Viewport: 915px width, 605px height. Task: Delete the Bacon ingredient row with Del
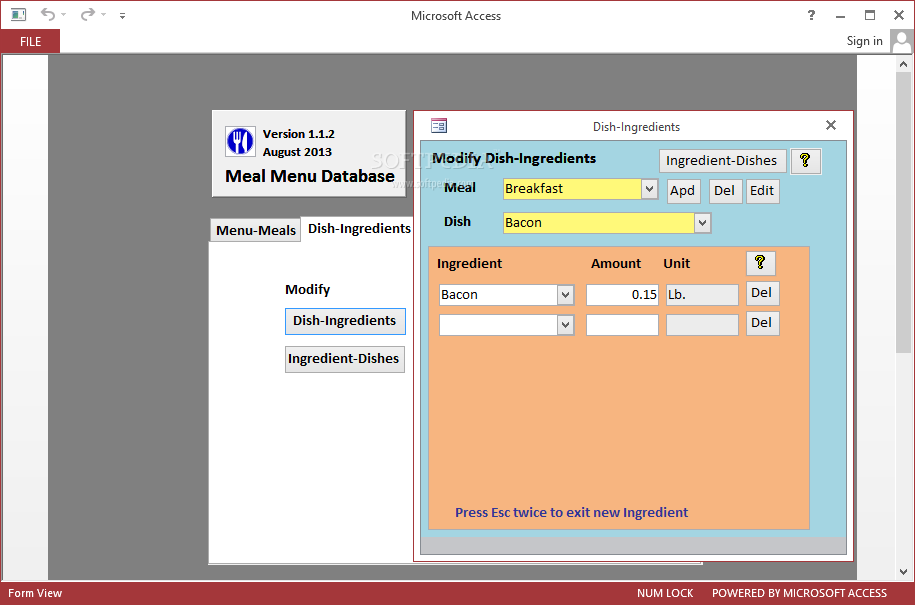[x=763, y=293]
